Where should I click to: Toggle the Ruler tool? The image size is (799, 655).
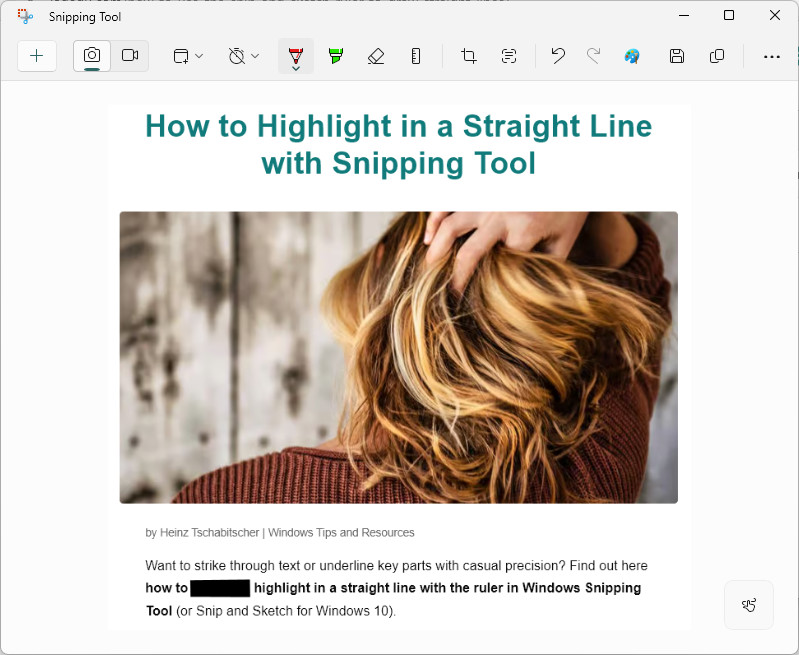point(416,56)
